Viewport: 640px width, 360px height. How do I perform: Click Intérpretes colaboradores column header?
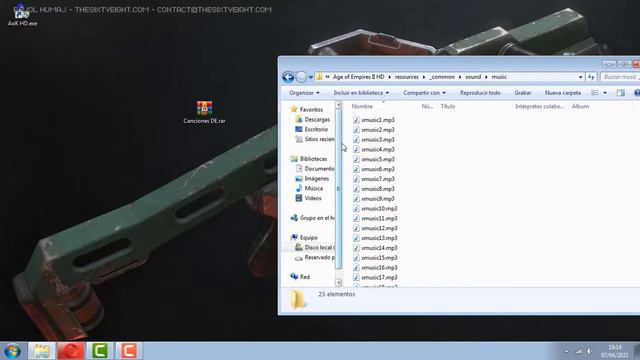tap(539, 107)
